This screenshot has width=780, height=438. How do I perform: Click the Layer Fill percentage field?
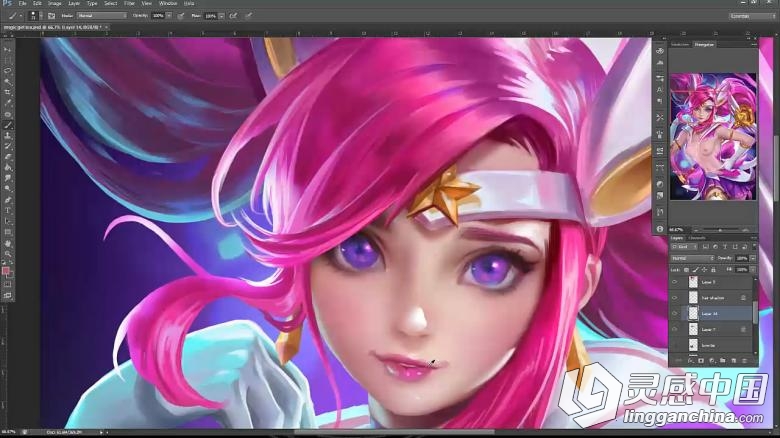coord(742,270)
